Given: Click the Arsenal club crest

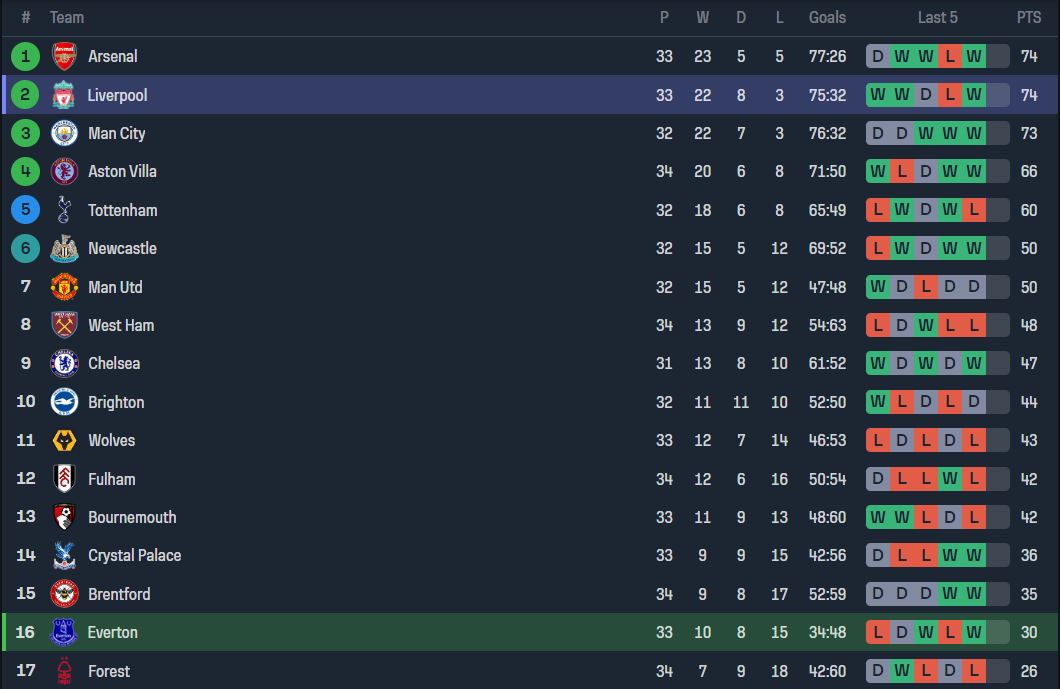Looking at the screenshot, I should pos(64,56).
